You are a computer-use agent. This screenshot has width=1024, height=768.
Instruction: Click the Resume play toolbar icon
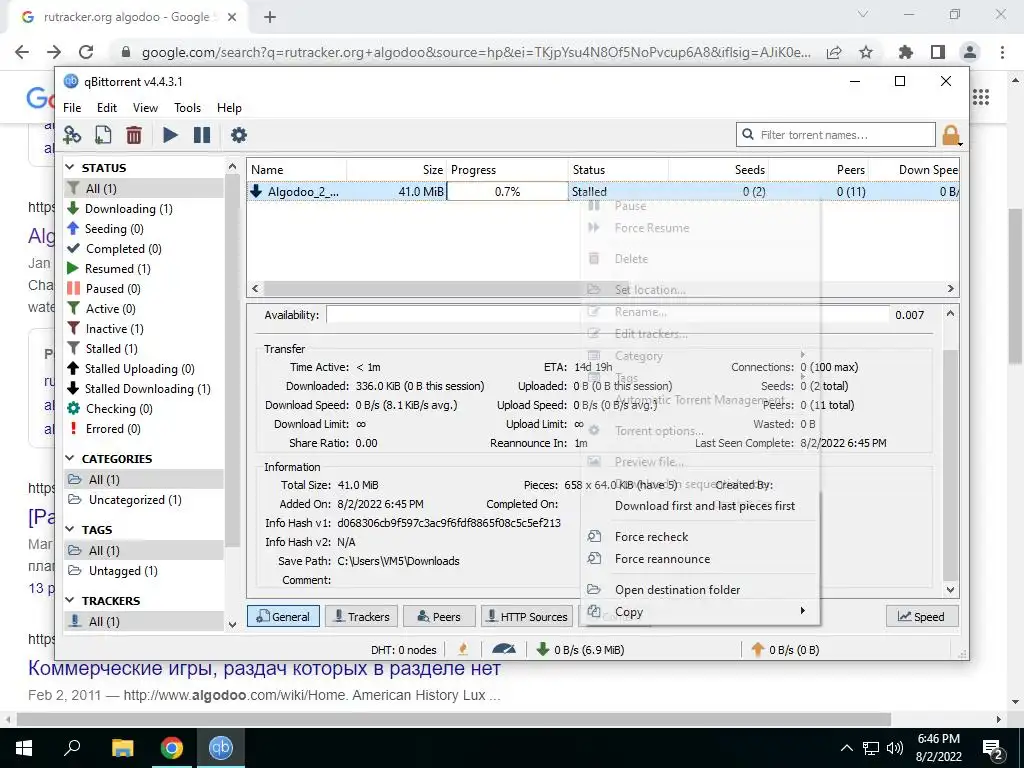[170, 135]
